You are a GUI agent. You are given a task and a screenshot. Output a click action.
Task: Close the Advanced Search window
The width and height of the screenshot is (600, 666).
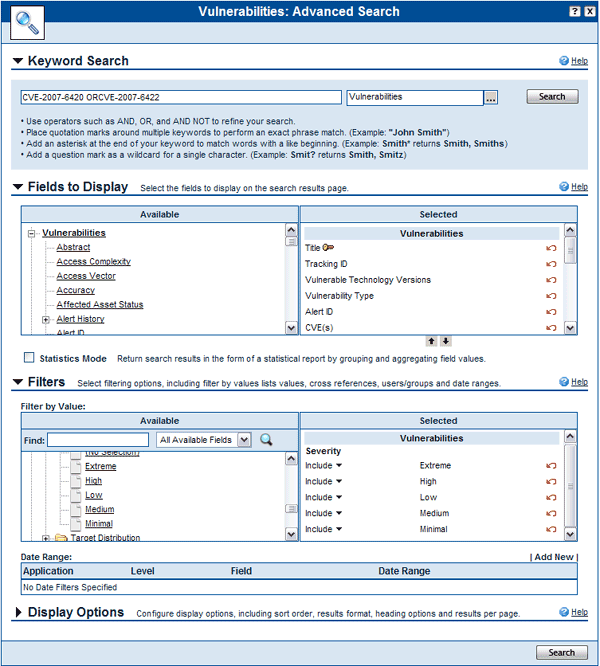pyautogui.click(x=590, y=11)
